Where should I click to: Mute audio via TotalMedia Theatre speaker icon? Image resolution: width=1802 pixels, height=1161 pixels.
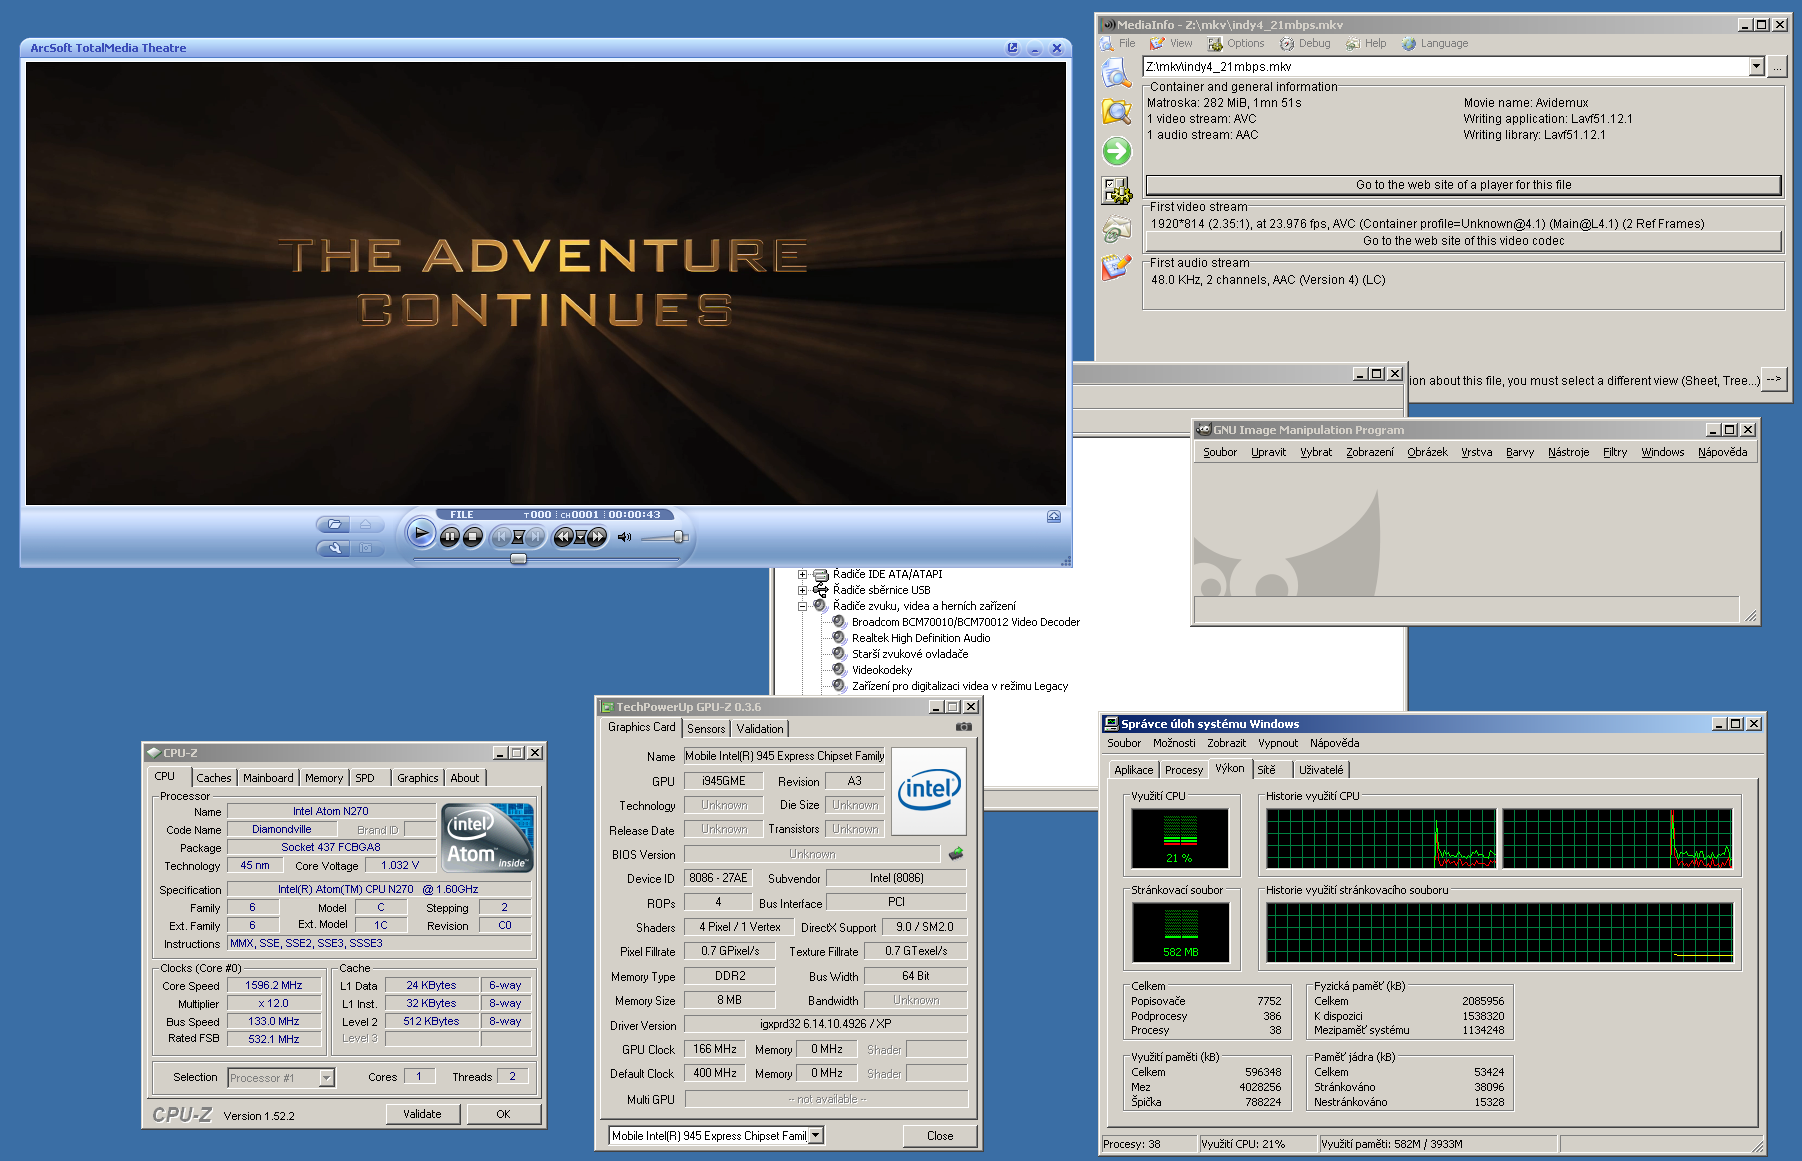coord(625,537)
